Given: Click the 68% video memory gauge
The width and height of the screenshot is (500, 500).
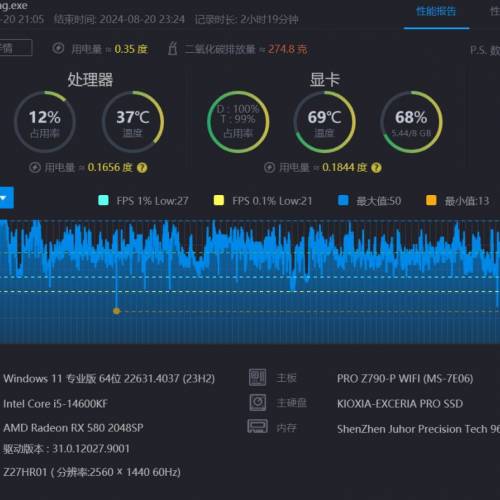Looking at the screenshot, I should click(x=411, y=122).
